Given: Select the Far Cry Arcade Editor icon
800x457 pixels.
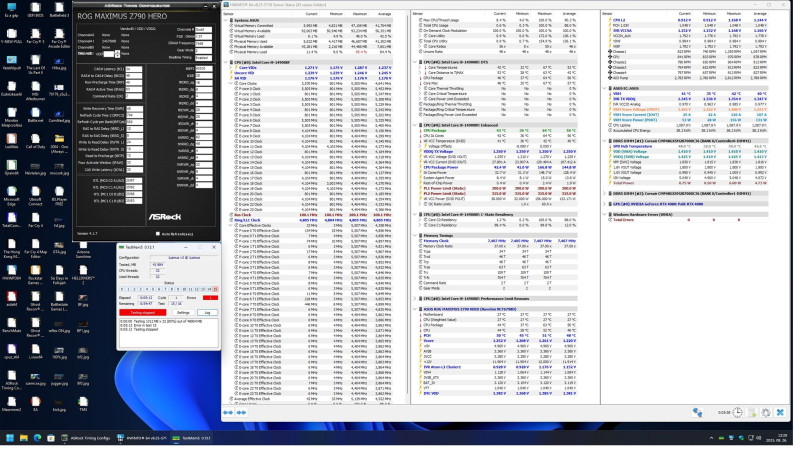Looking at the screenshot, I should [x=59, y=37].
